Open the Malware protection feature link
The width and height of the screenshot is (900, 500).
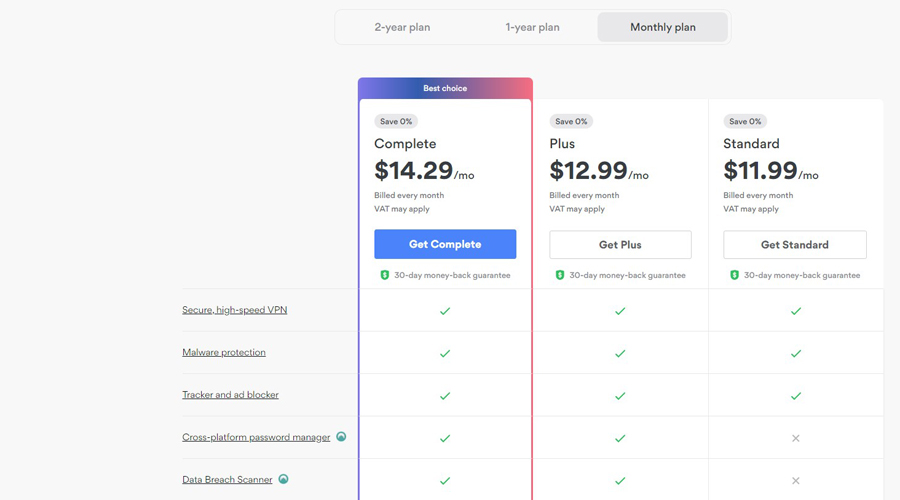pos(224,352)
